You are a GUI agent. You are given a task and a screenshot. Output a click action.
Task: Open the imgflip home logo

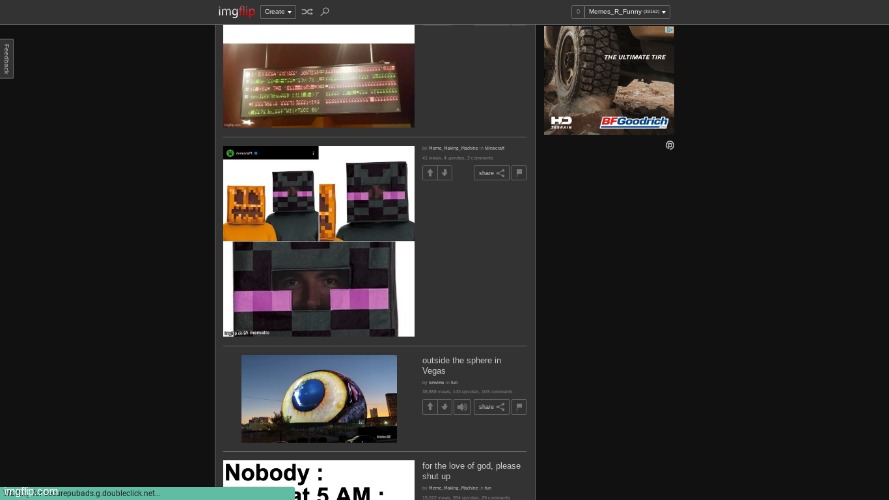coord(236,11)
